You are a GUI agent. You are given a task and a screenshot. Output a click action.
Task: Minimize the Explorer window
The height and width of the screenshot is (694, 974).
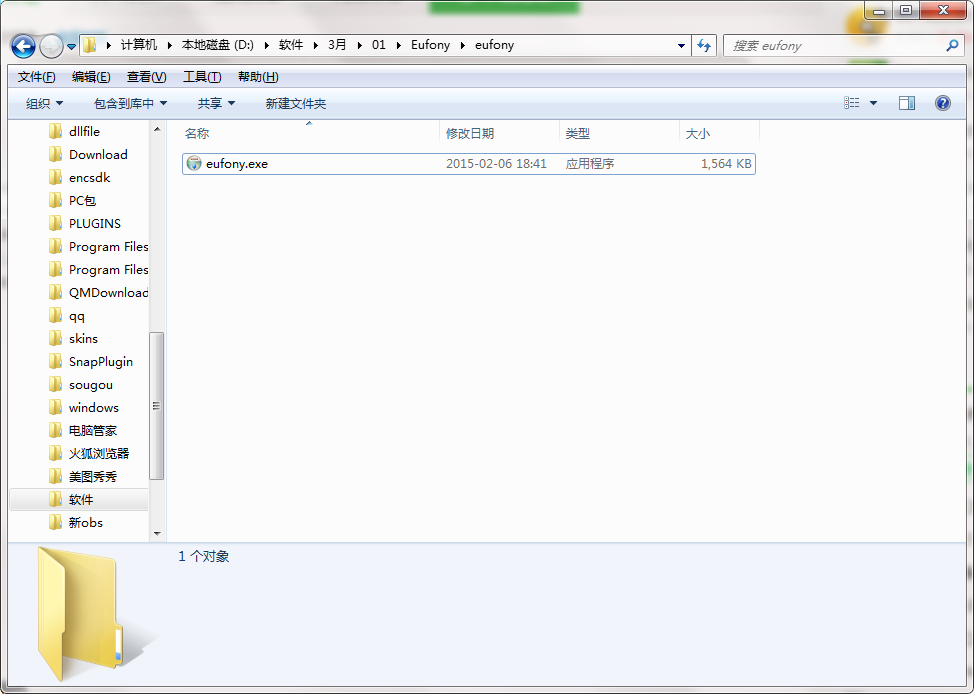pyautogui.click(x=879, y=10)
